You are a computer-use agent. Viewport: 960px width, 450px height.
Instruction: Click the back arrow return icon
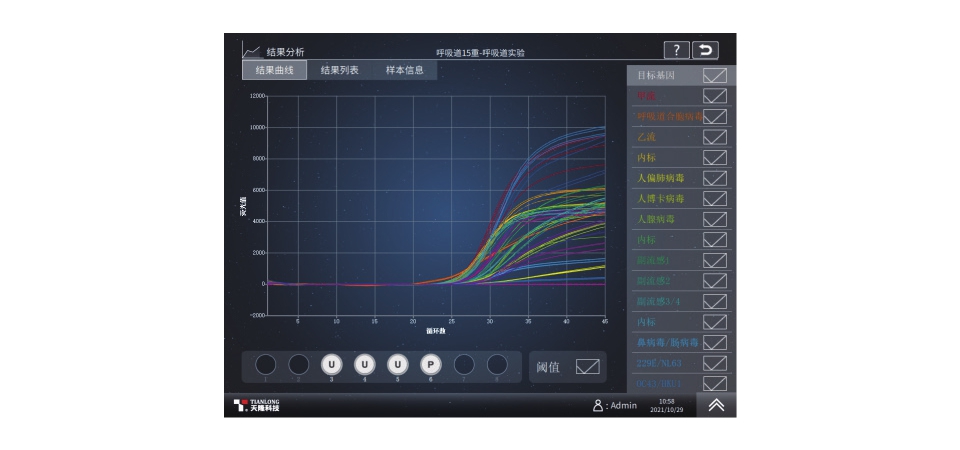pos(706,50)
